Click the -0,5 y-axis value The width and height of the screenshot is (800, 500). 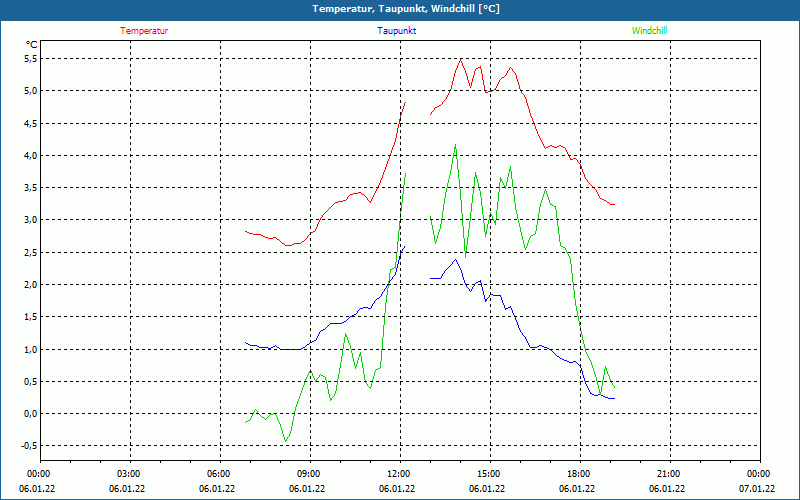tap(29, 446)
